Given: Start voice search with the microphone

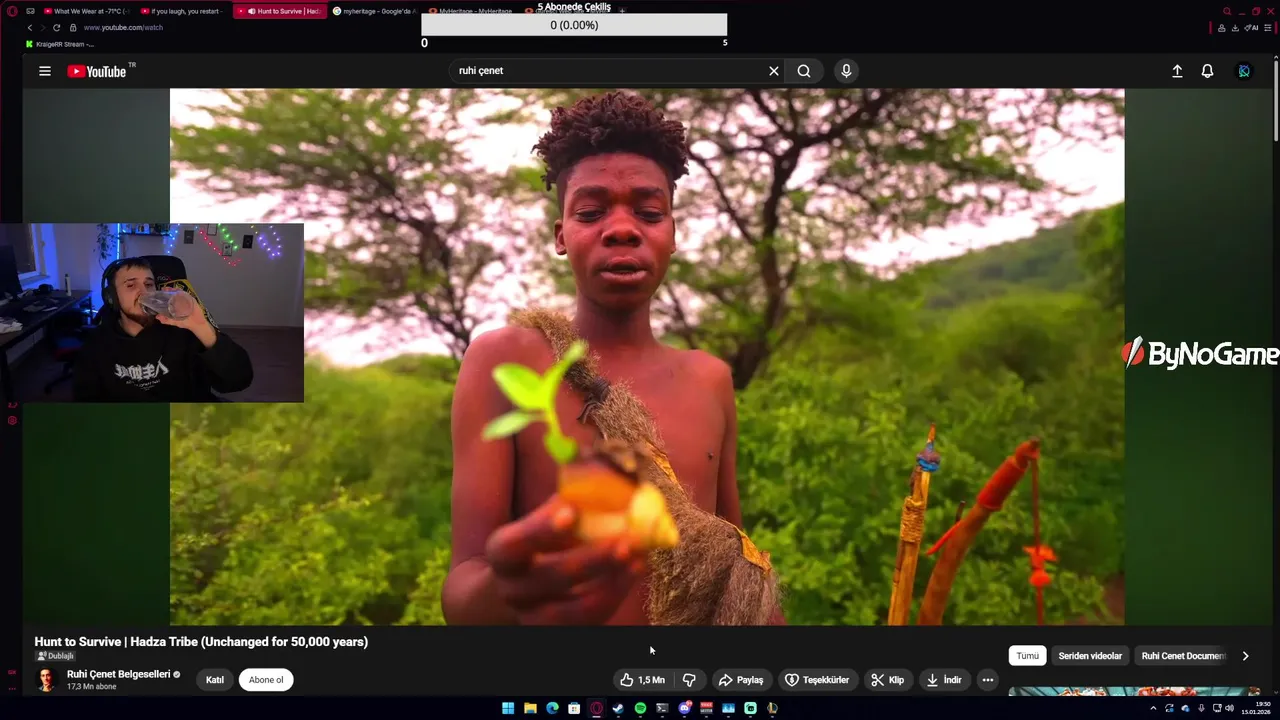Looking at the screenshot, I should (846, 71).
